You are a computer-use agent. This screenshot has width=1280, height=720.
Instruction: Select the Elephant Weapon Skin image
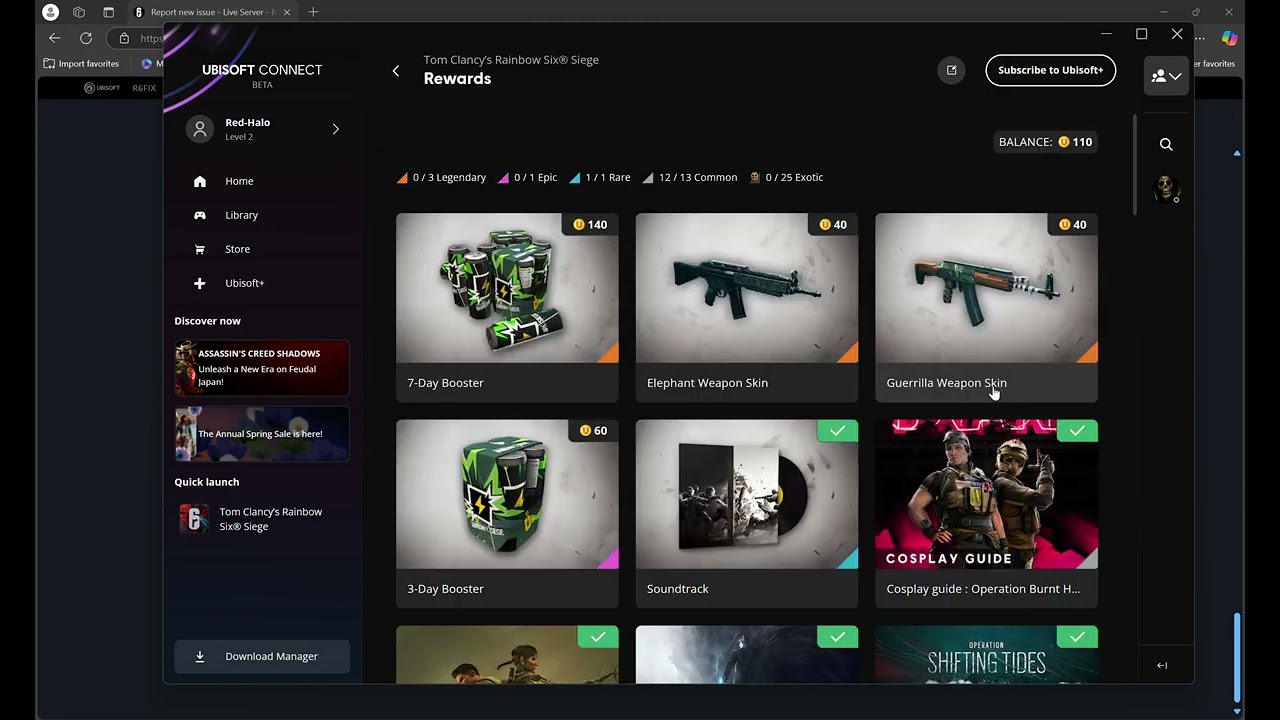point(747,288)
